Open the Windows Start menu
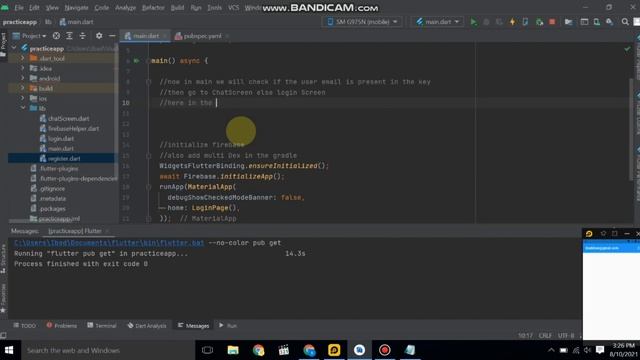The width and height of the screenshot is (640, 360). 9,350
